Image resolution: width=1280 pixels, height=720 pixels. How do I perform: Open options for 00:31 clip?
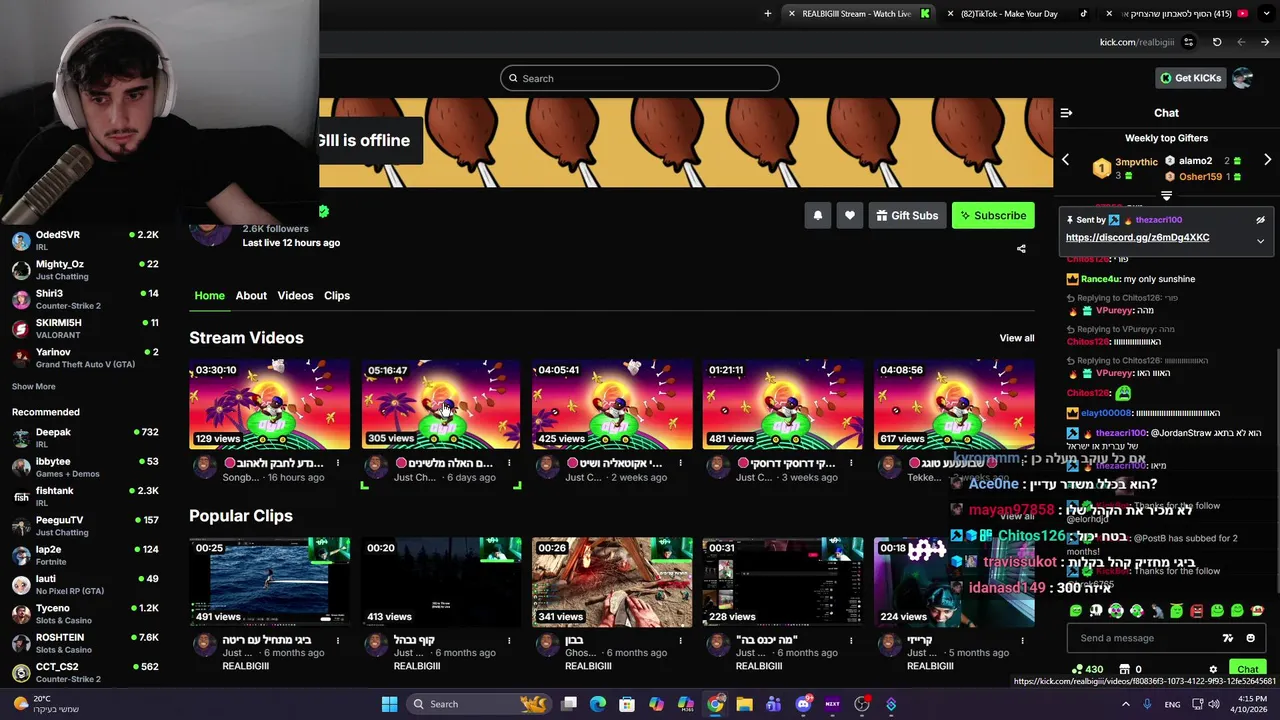click(851, 640)
